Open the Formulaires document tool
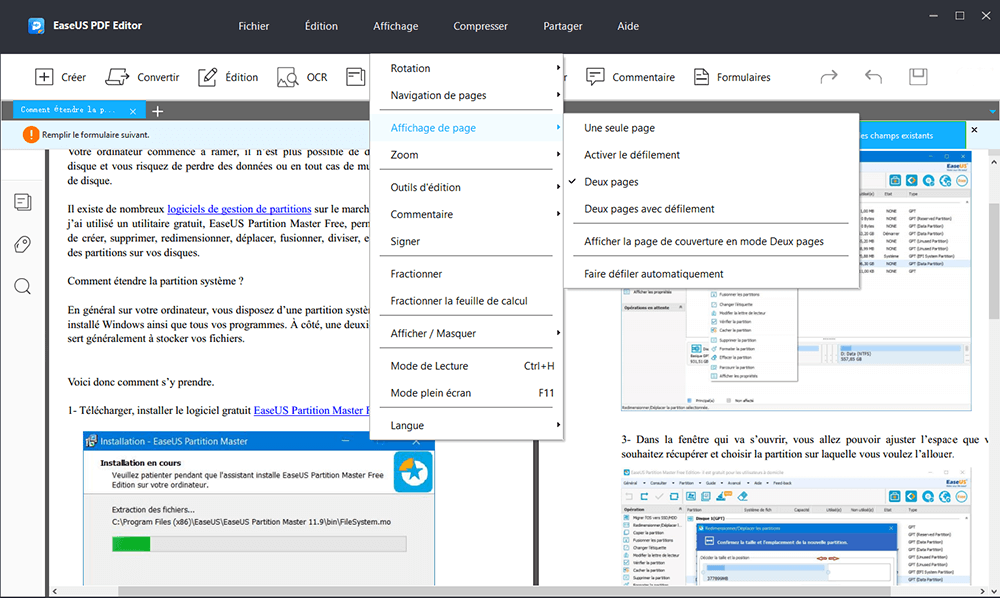 (x=702, y=77)
